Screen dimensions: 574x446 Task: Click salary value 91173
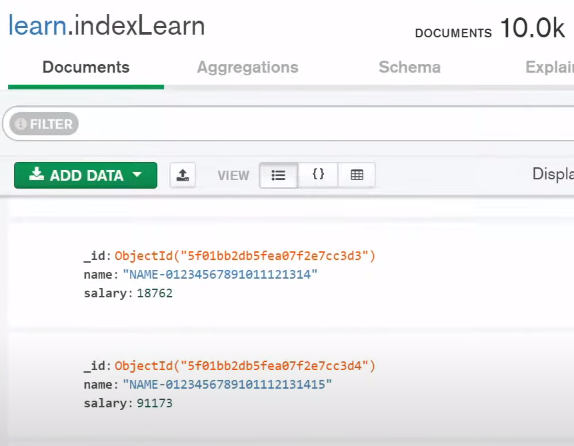pyautogui.click(x=154, y=403)
